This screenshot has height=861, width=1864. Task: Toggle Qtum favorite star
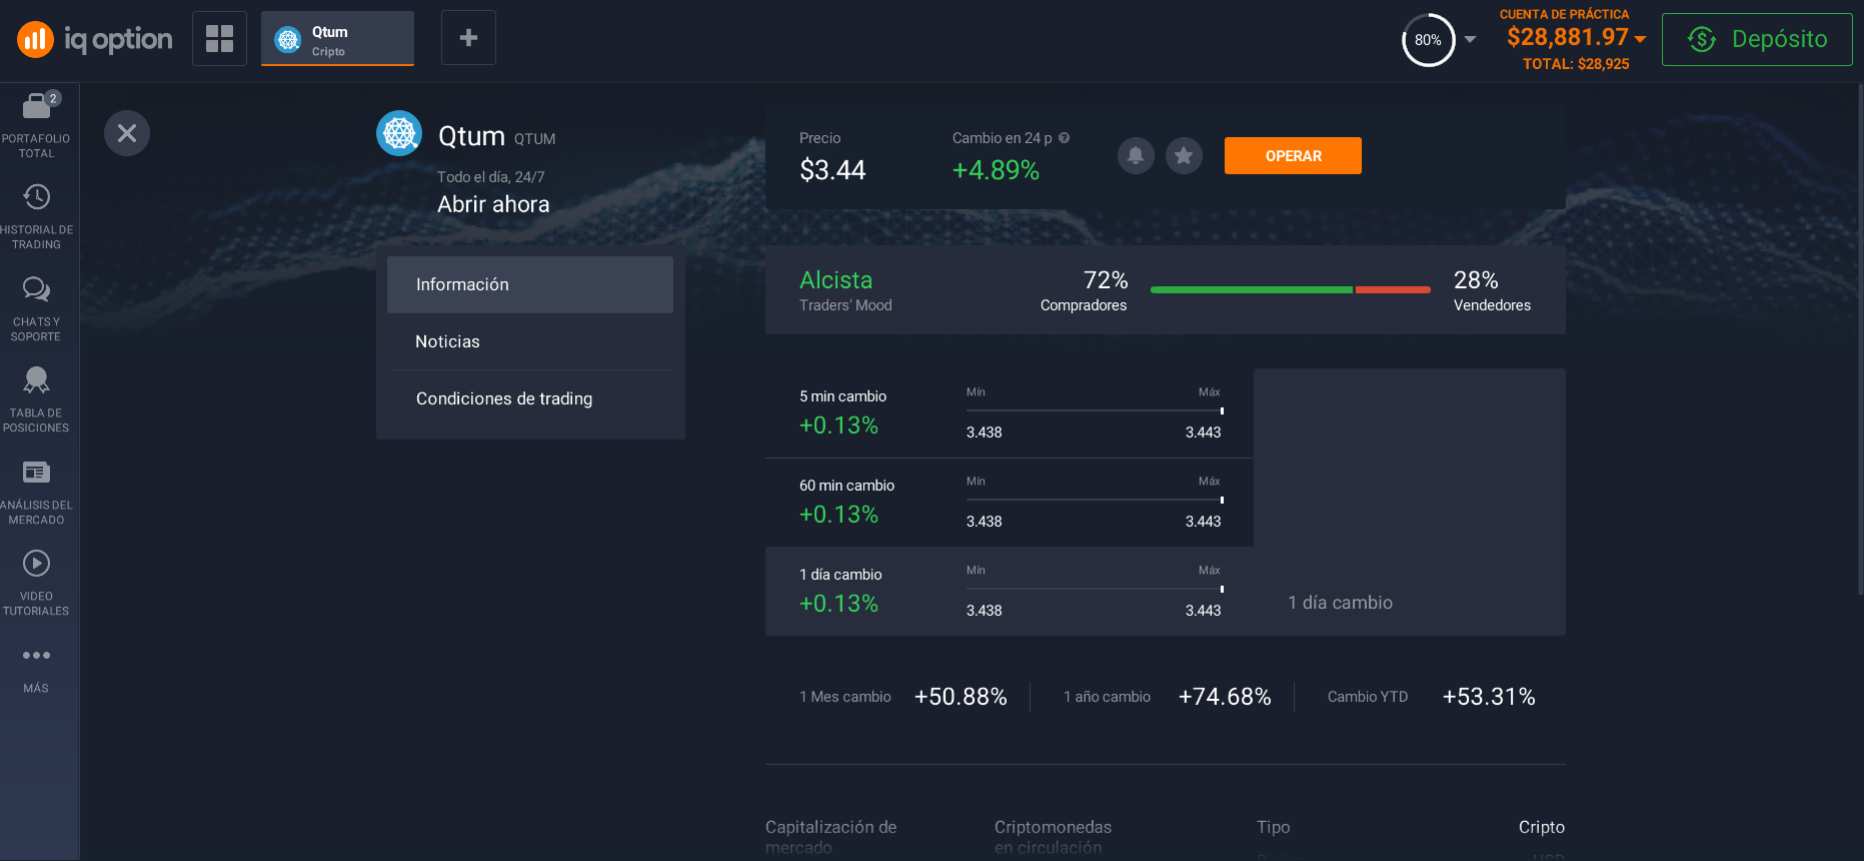pyautogui.click(x=1184, y=156)
